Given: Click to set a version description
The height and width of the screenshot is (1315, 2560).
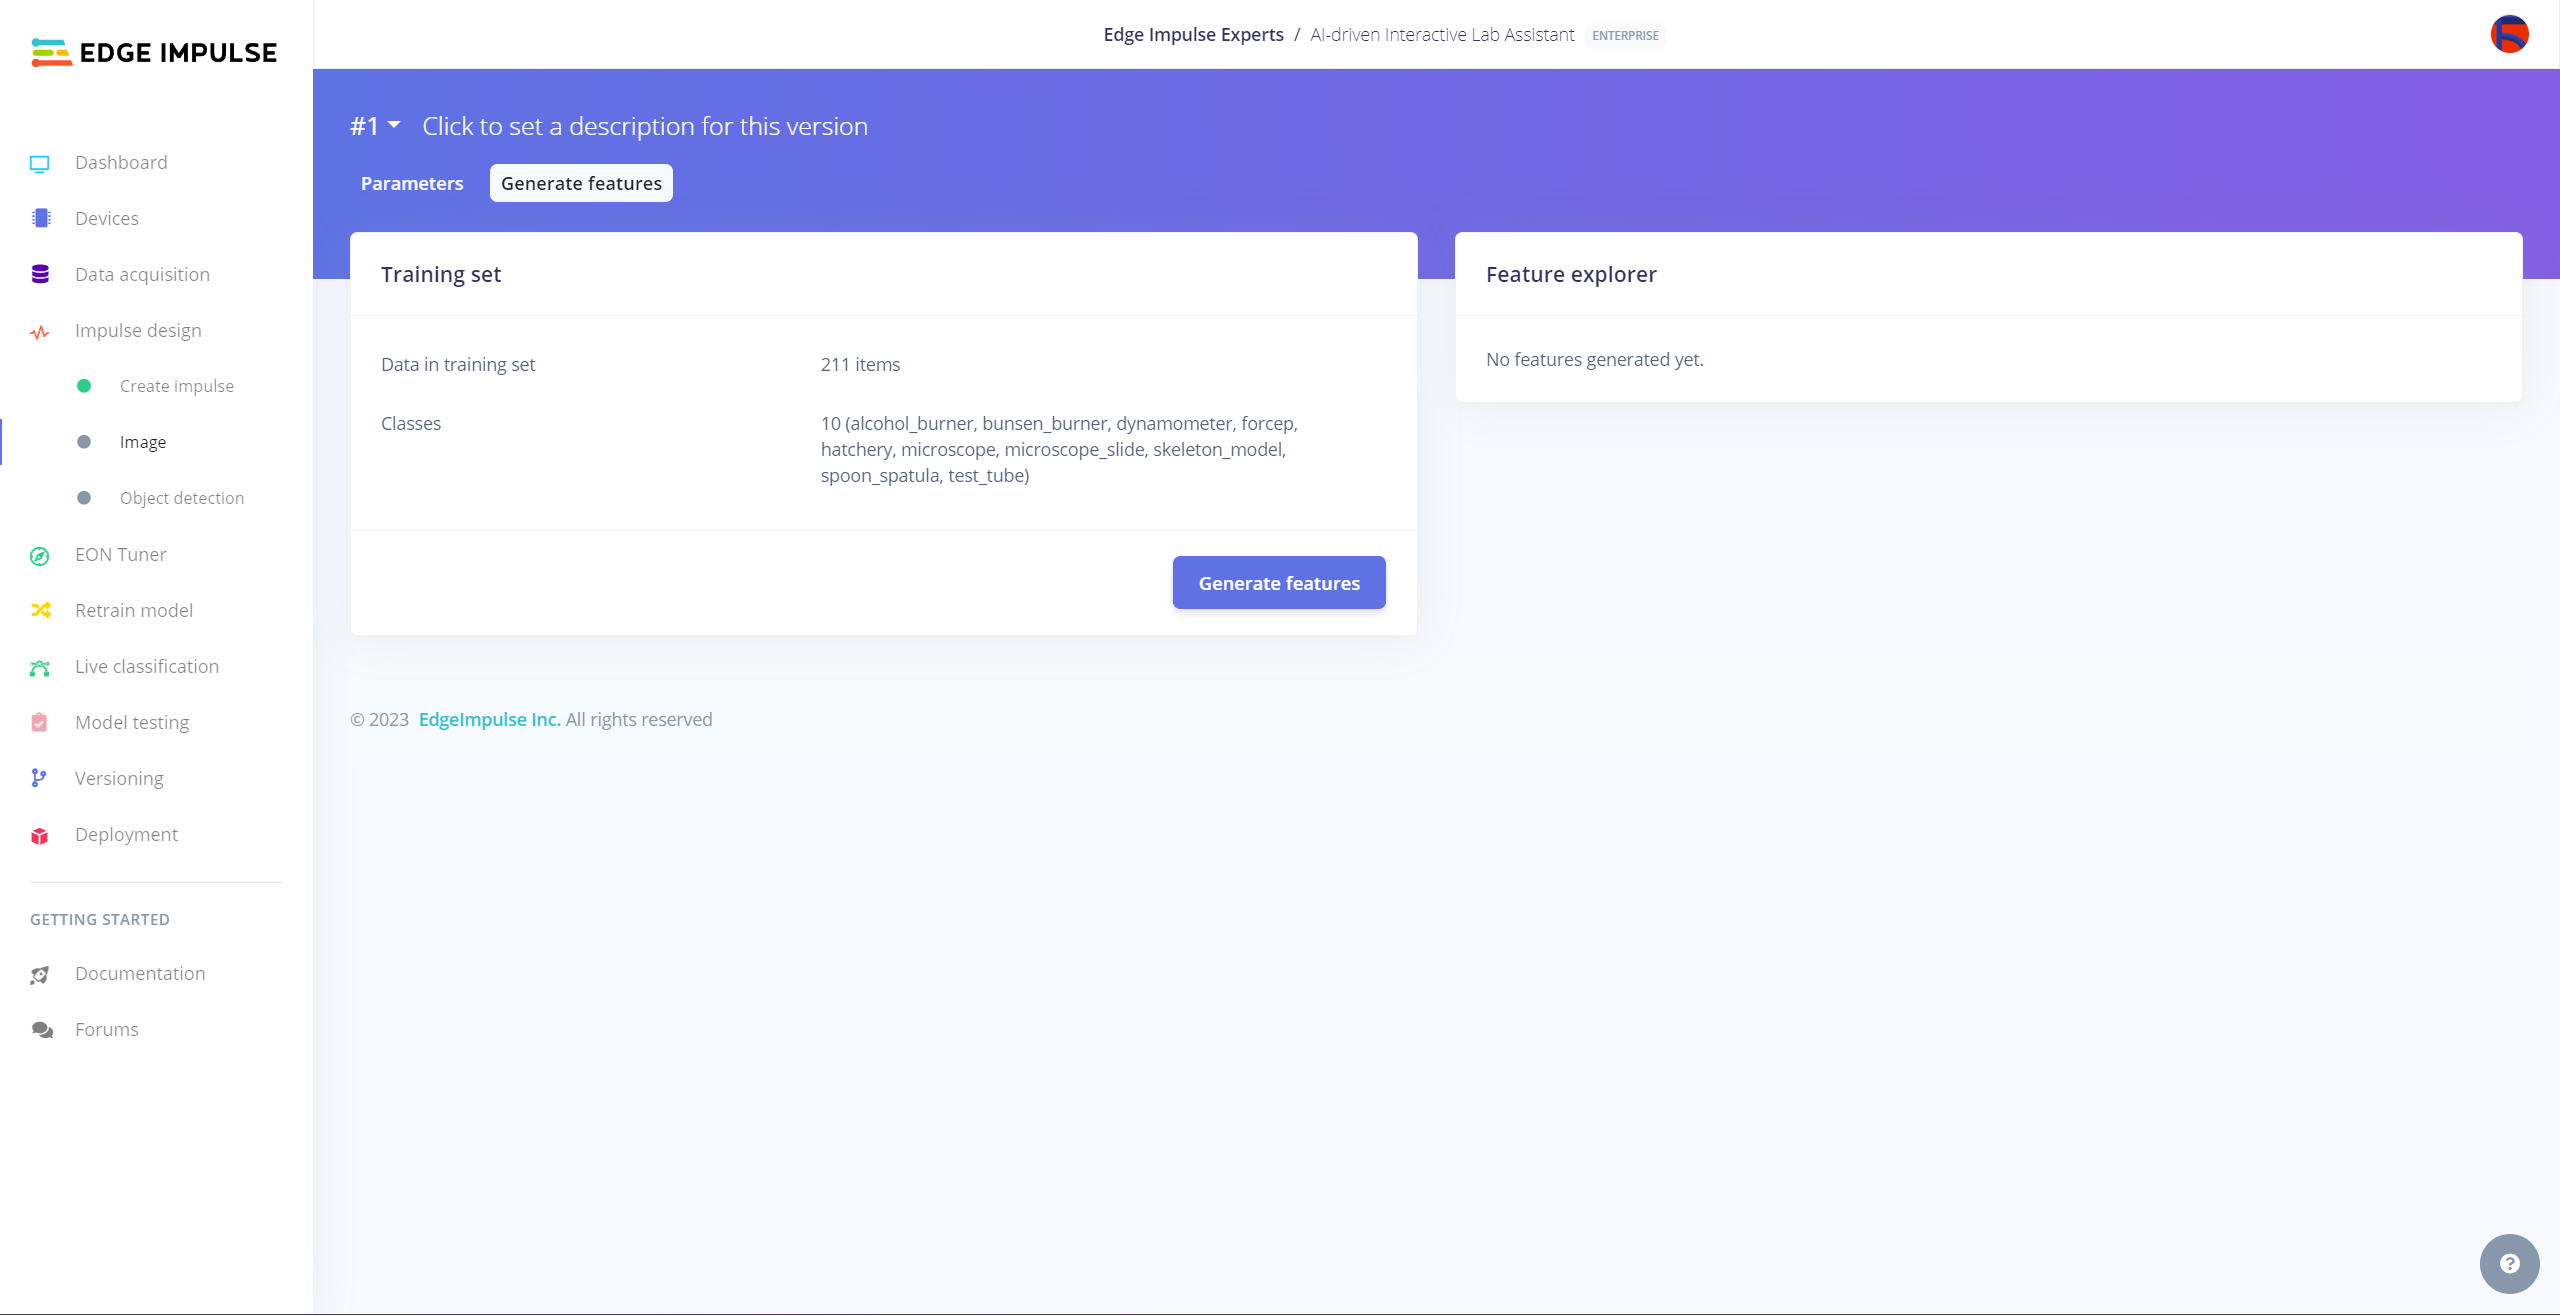Looking at the screenshot, I should [645, 126].
